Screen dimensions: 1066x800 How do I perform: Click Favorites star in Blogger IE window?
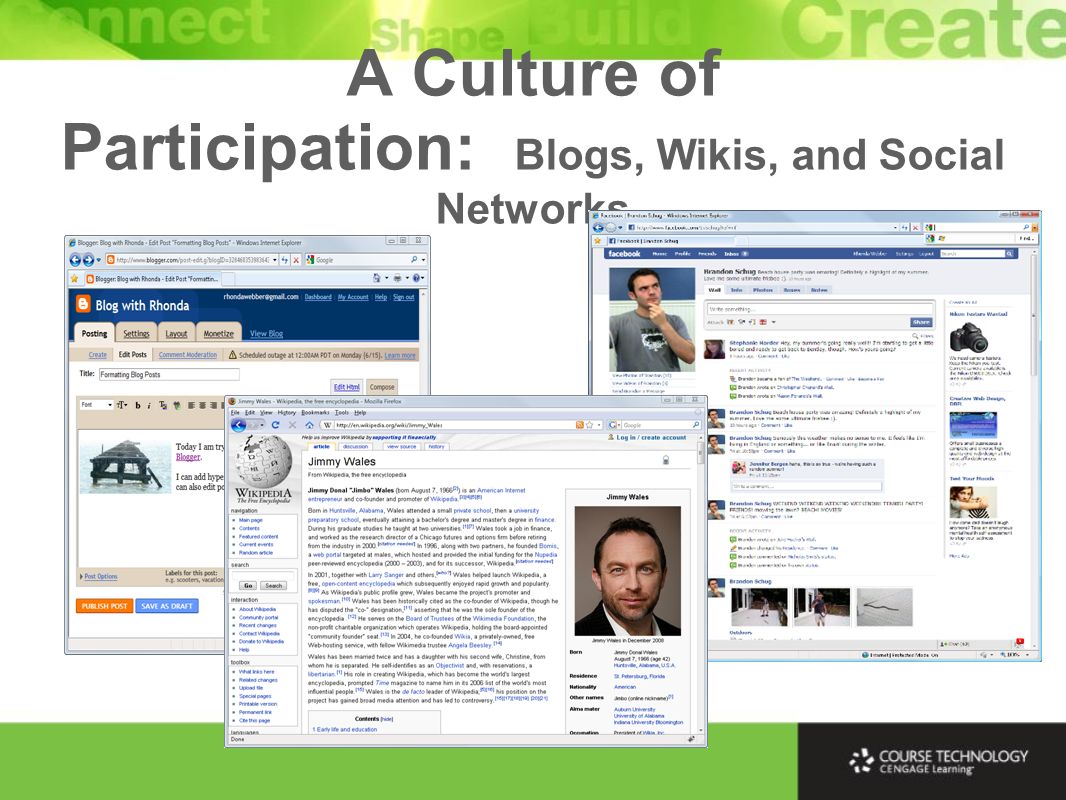tap(74, 278)
